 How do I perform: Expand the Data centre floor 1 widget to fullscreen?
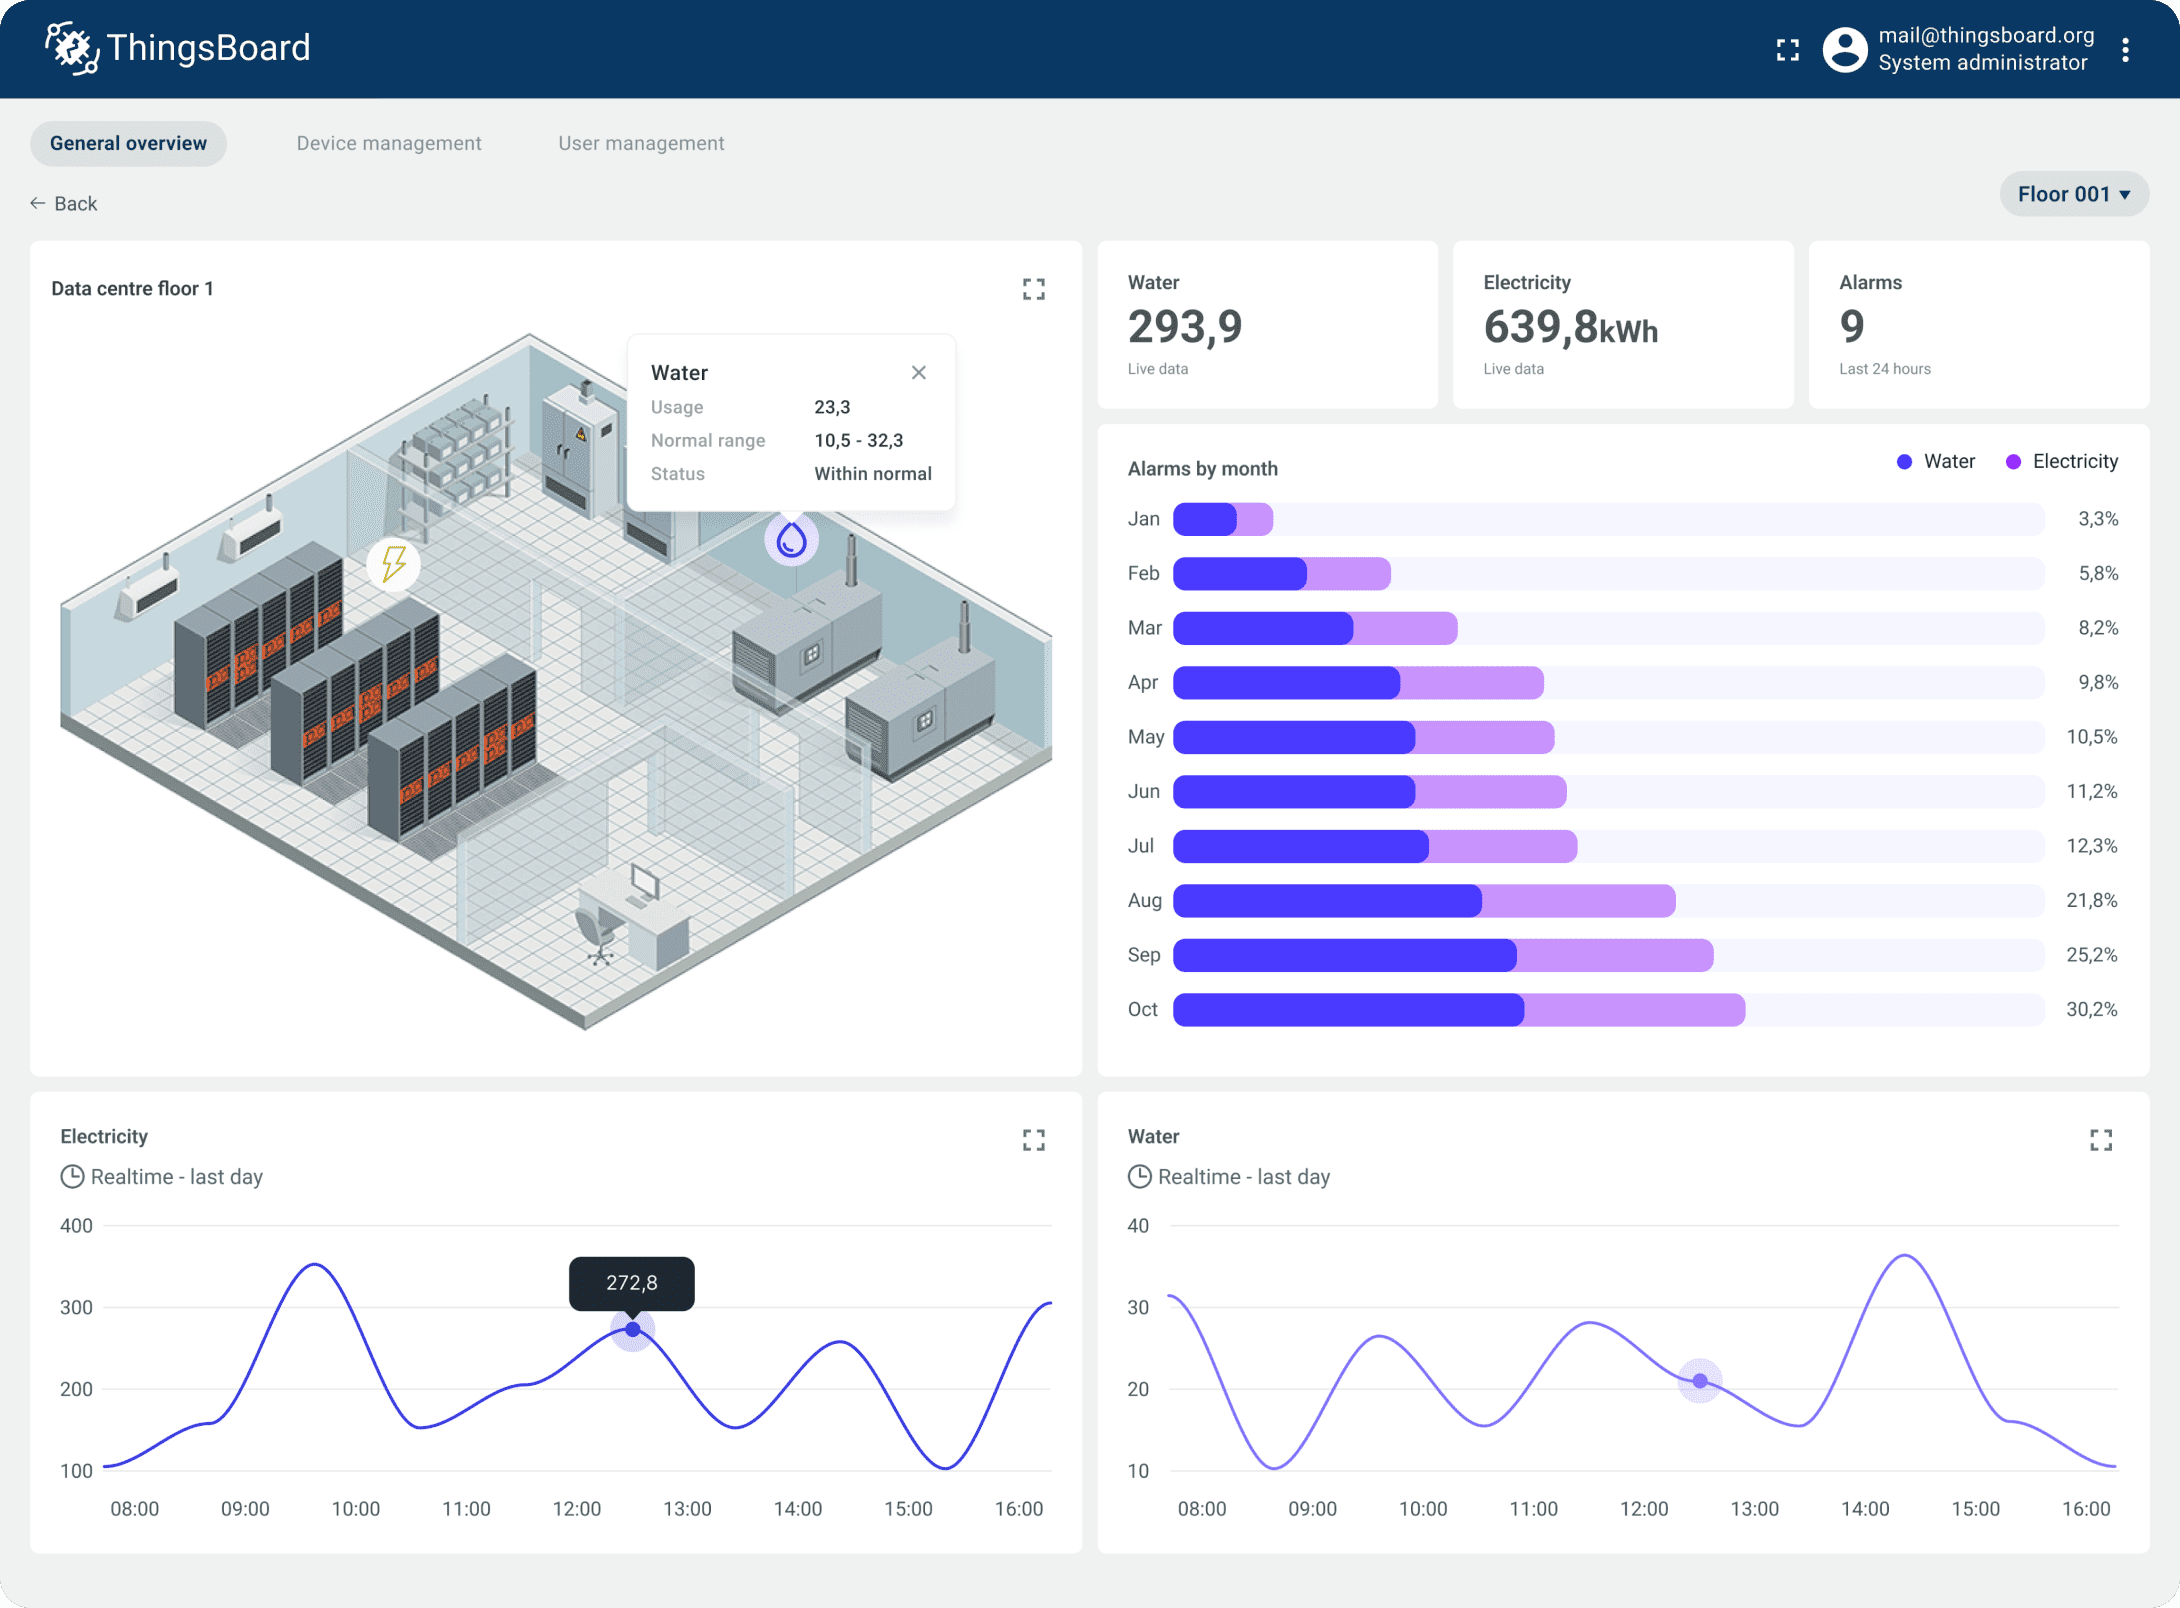pos(1034,289)
